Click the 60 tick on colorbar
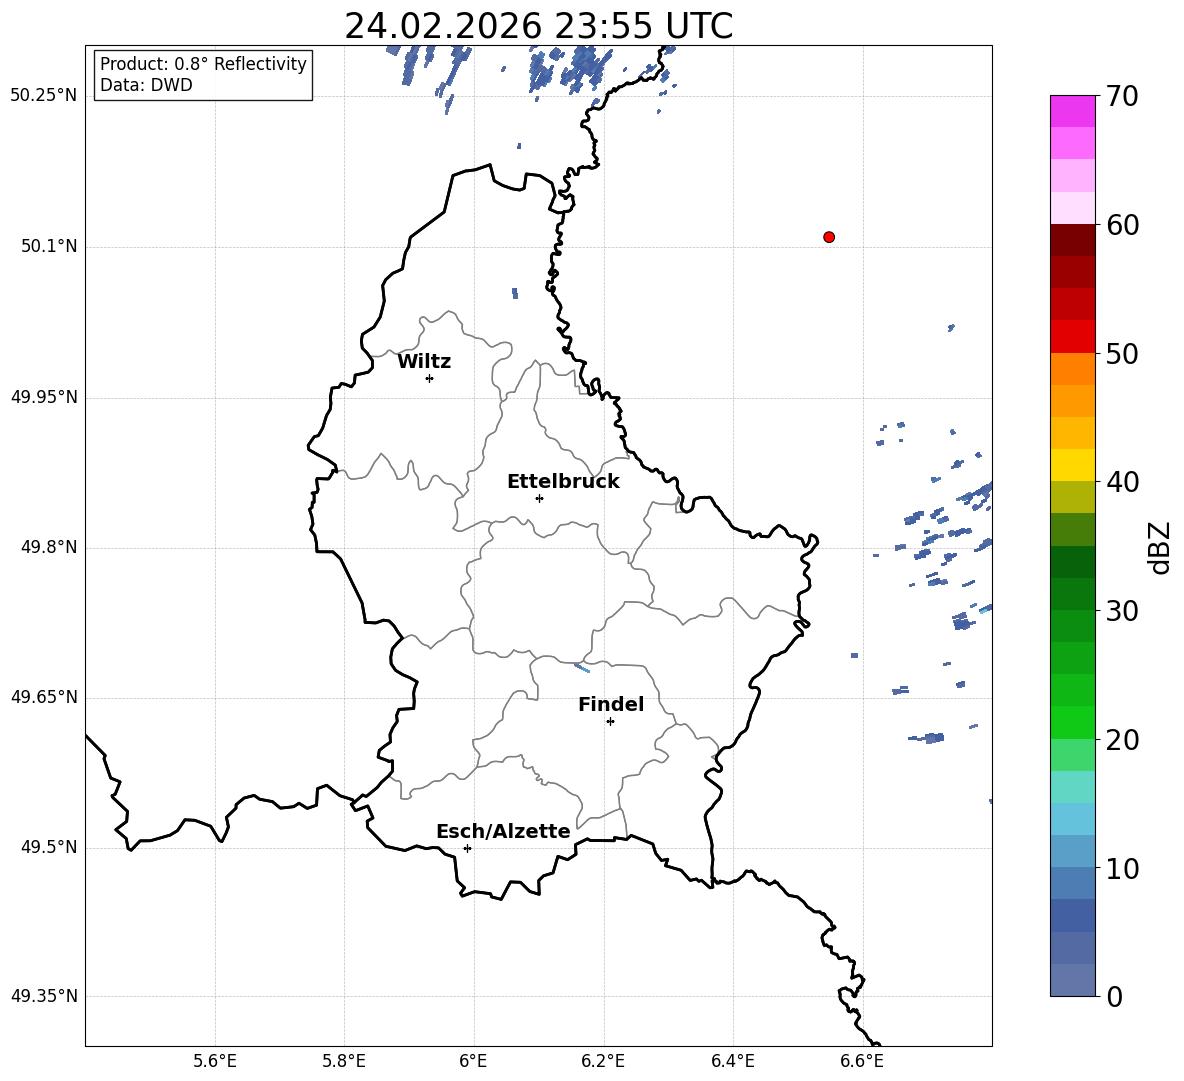 tap(1123, 225)
